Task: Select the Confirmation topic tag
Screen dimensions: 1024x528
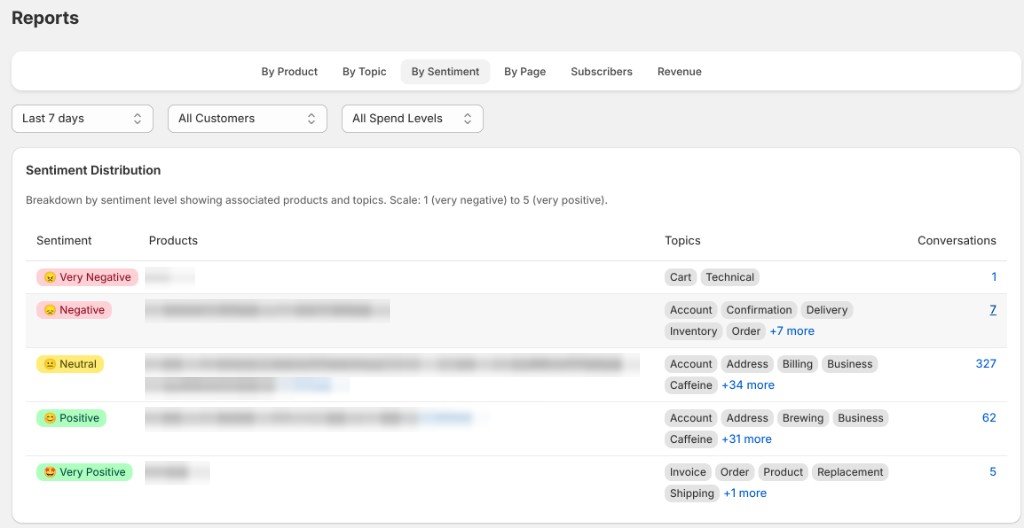Action: pos(759,310)
